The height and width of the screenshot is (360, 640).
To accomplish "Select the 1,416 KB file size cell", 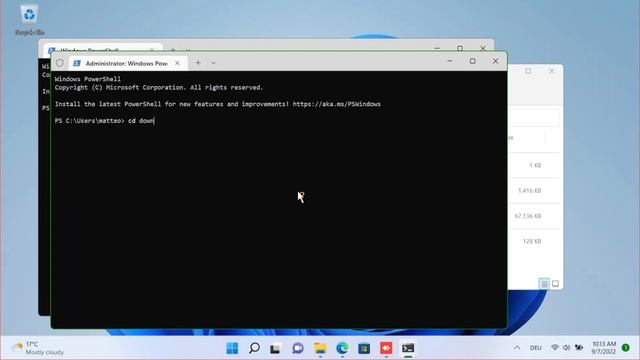I will point(529,191).
